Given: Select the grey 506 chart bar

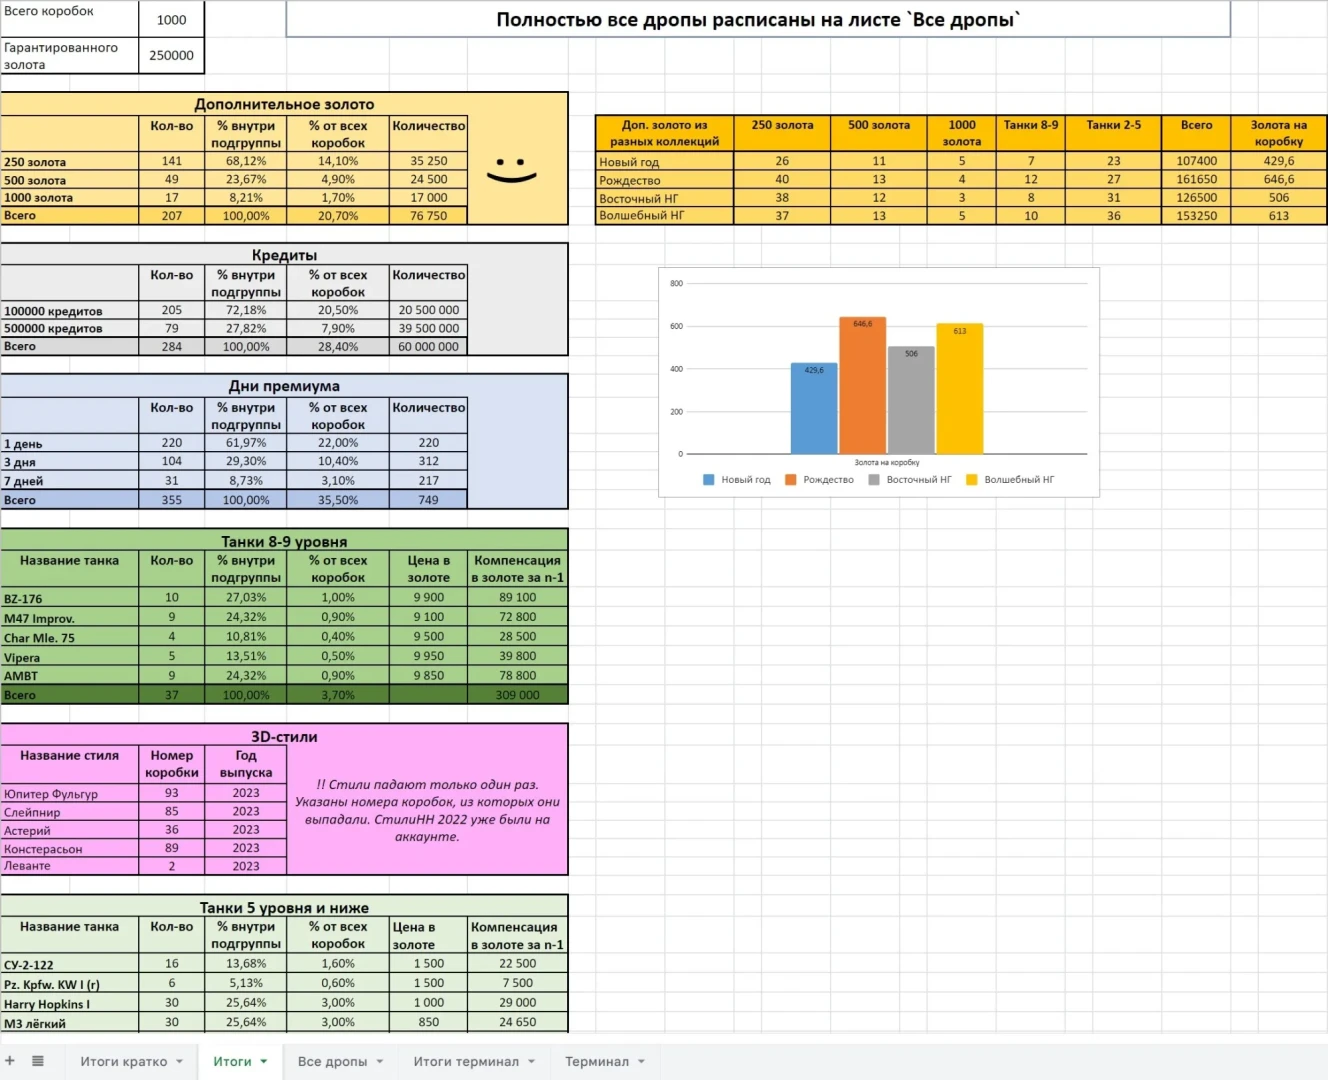Looking at the screenshot, I should (x=911, y=400).
